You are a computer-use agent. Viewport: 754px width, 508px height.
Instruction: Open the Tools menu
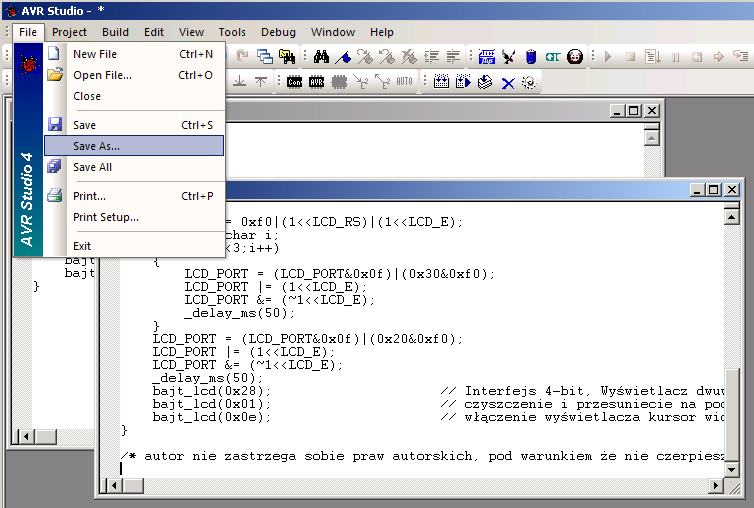[232, 32]
